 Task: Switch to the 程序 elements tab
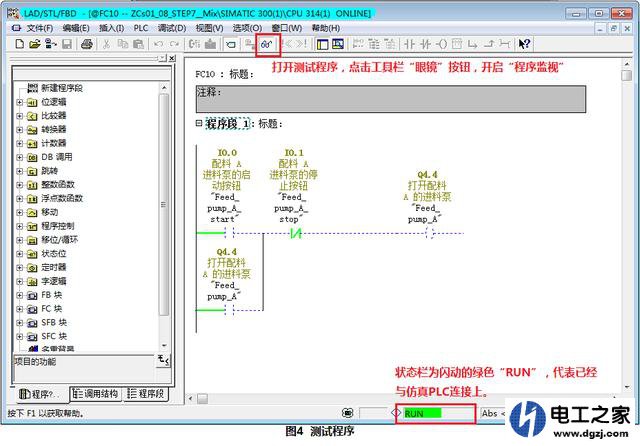tap(41, 394)
